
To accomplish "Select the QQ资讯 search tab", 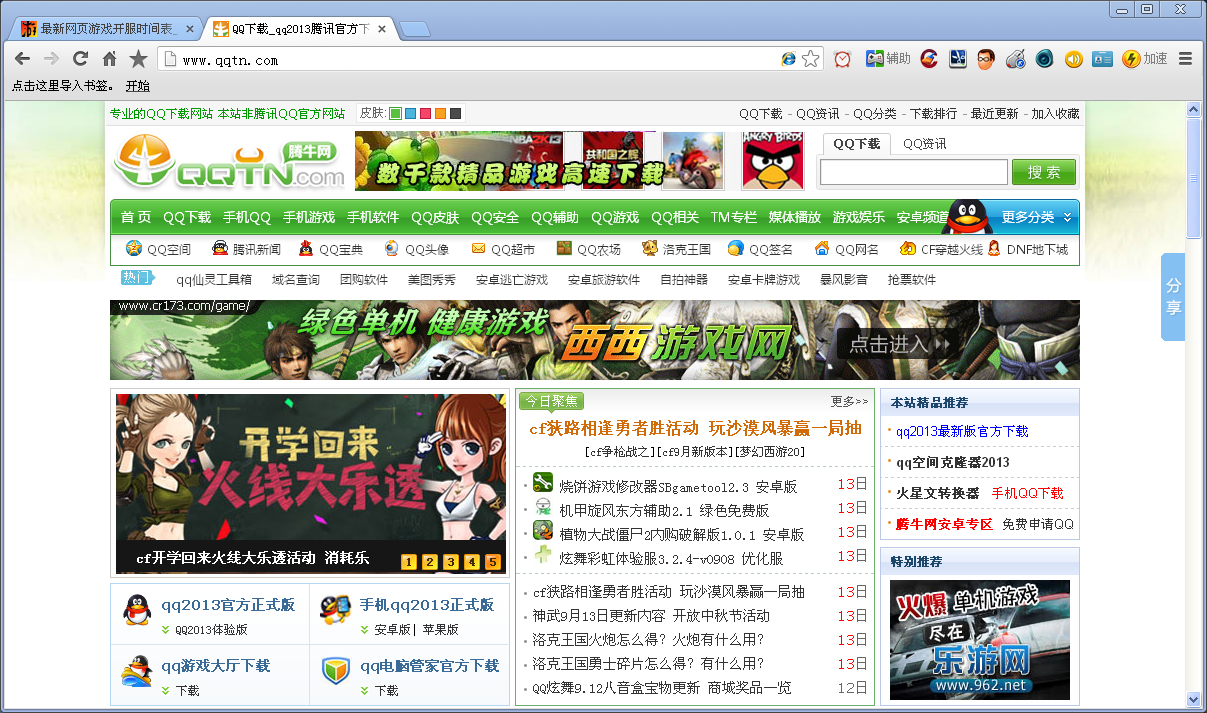I will [x=925, y=143].
